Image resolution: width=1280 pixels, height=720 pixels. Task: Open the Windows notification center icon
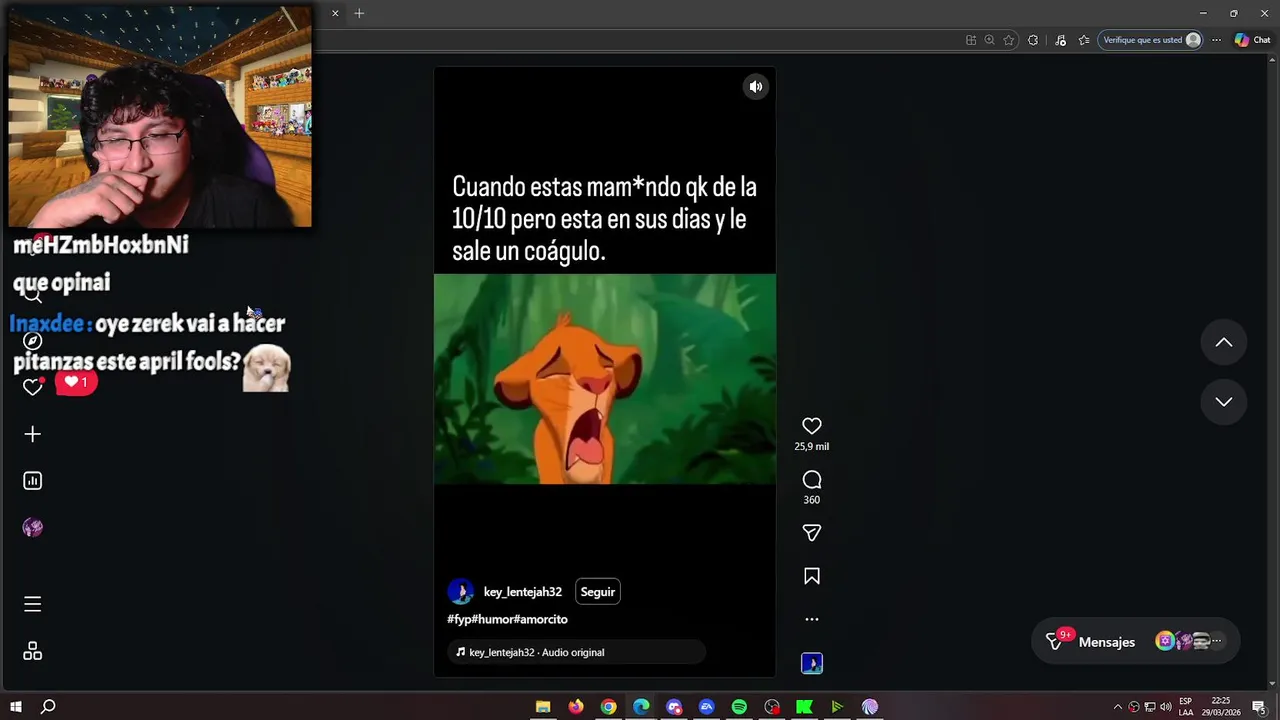pos(1259,707)
